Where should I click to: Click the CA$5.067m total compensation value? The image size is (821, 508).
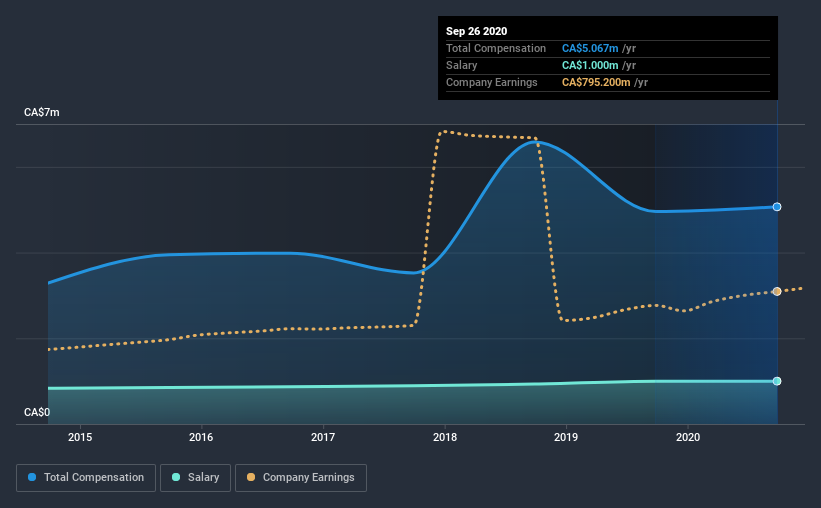[x=590, y=48]
